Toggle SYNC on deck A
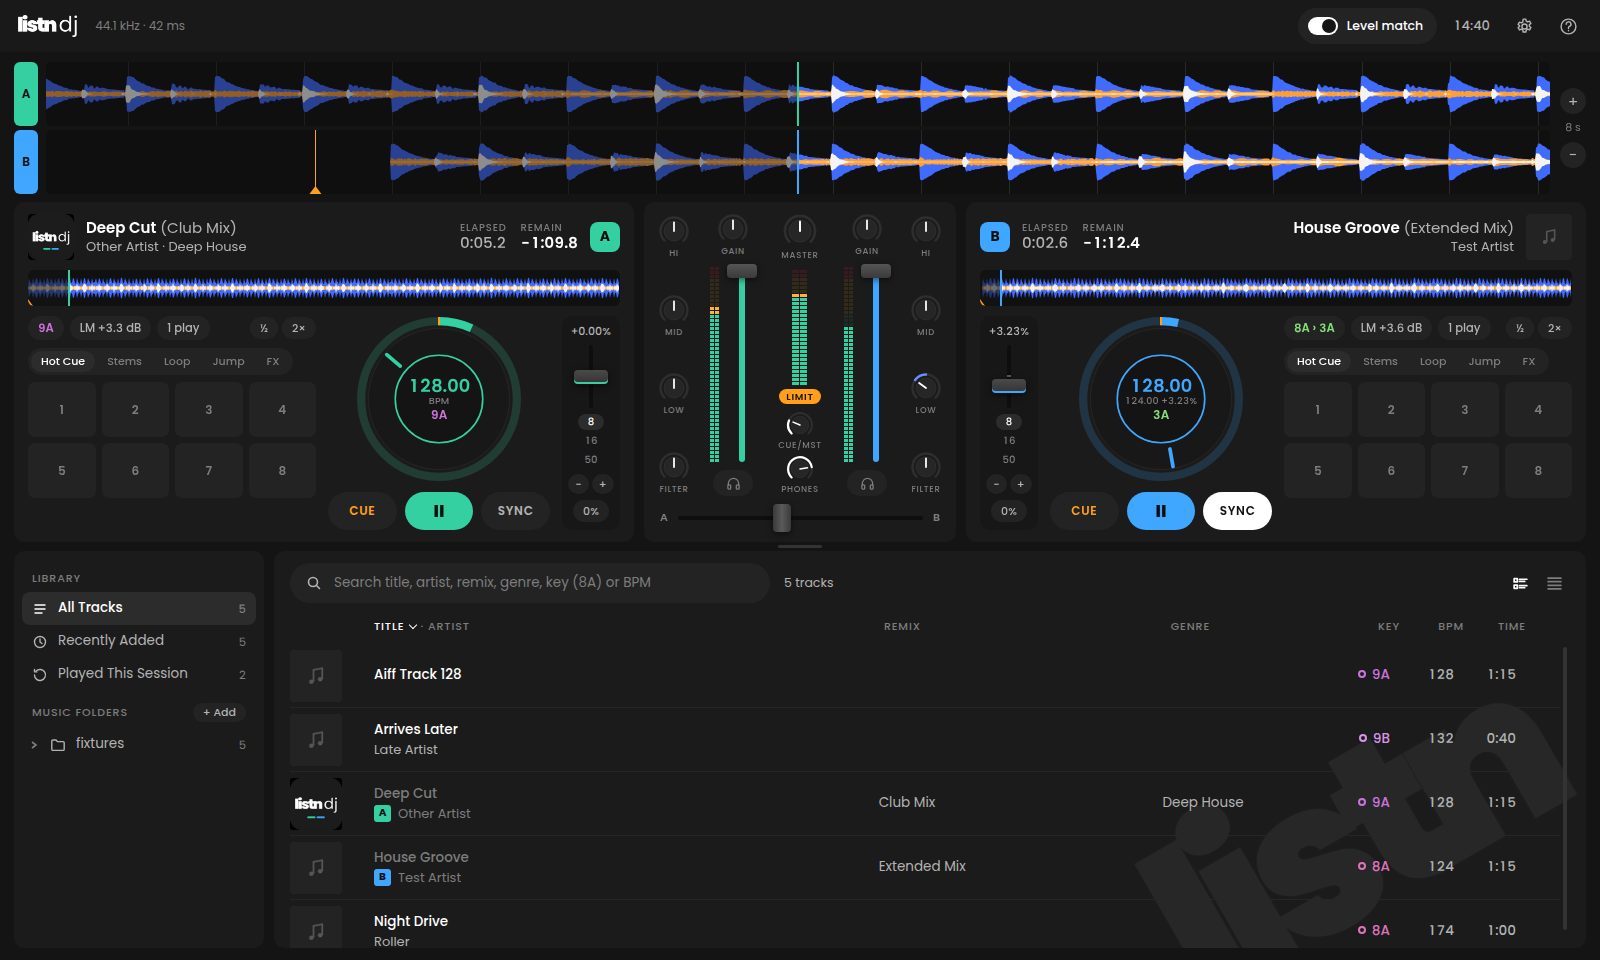The image size is (1600, 960). [515, 511]
